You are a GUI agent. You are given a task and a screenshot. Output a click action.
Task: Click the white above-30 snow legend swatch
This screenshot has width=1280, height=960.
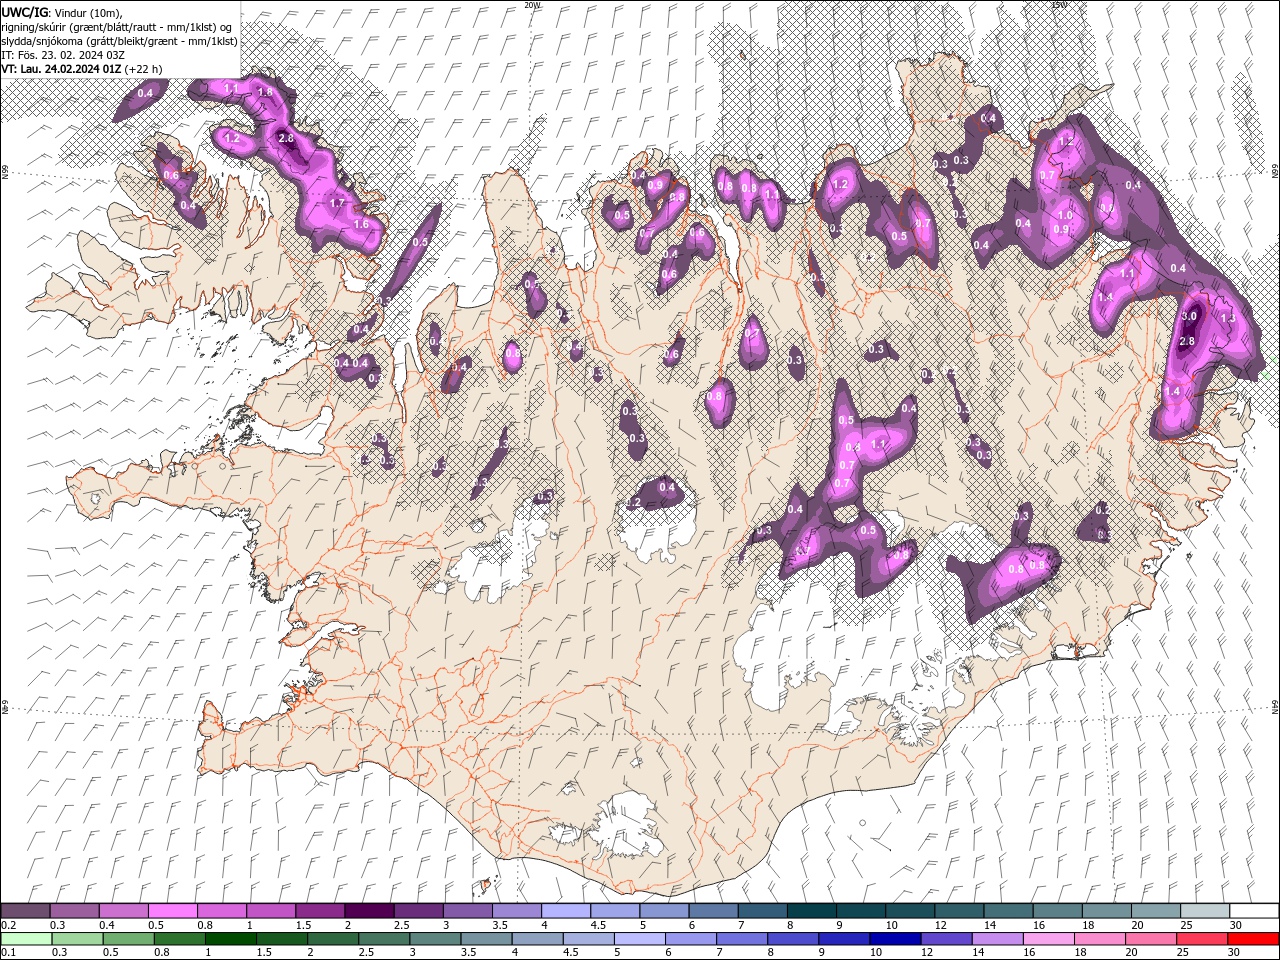(x=1254, y=911)
